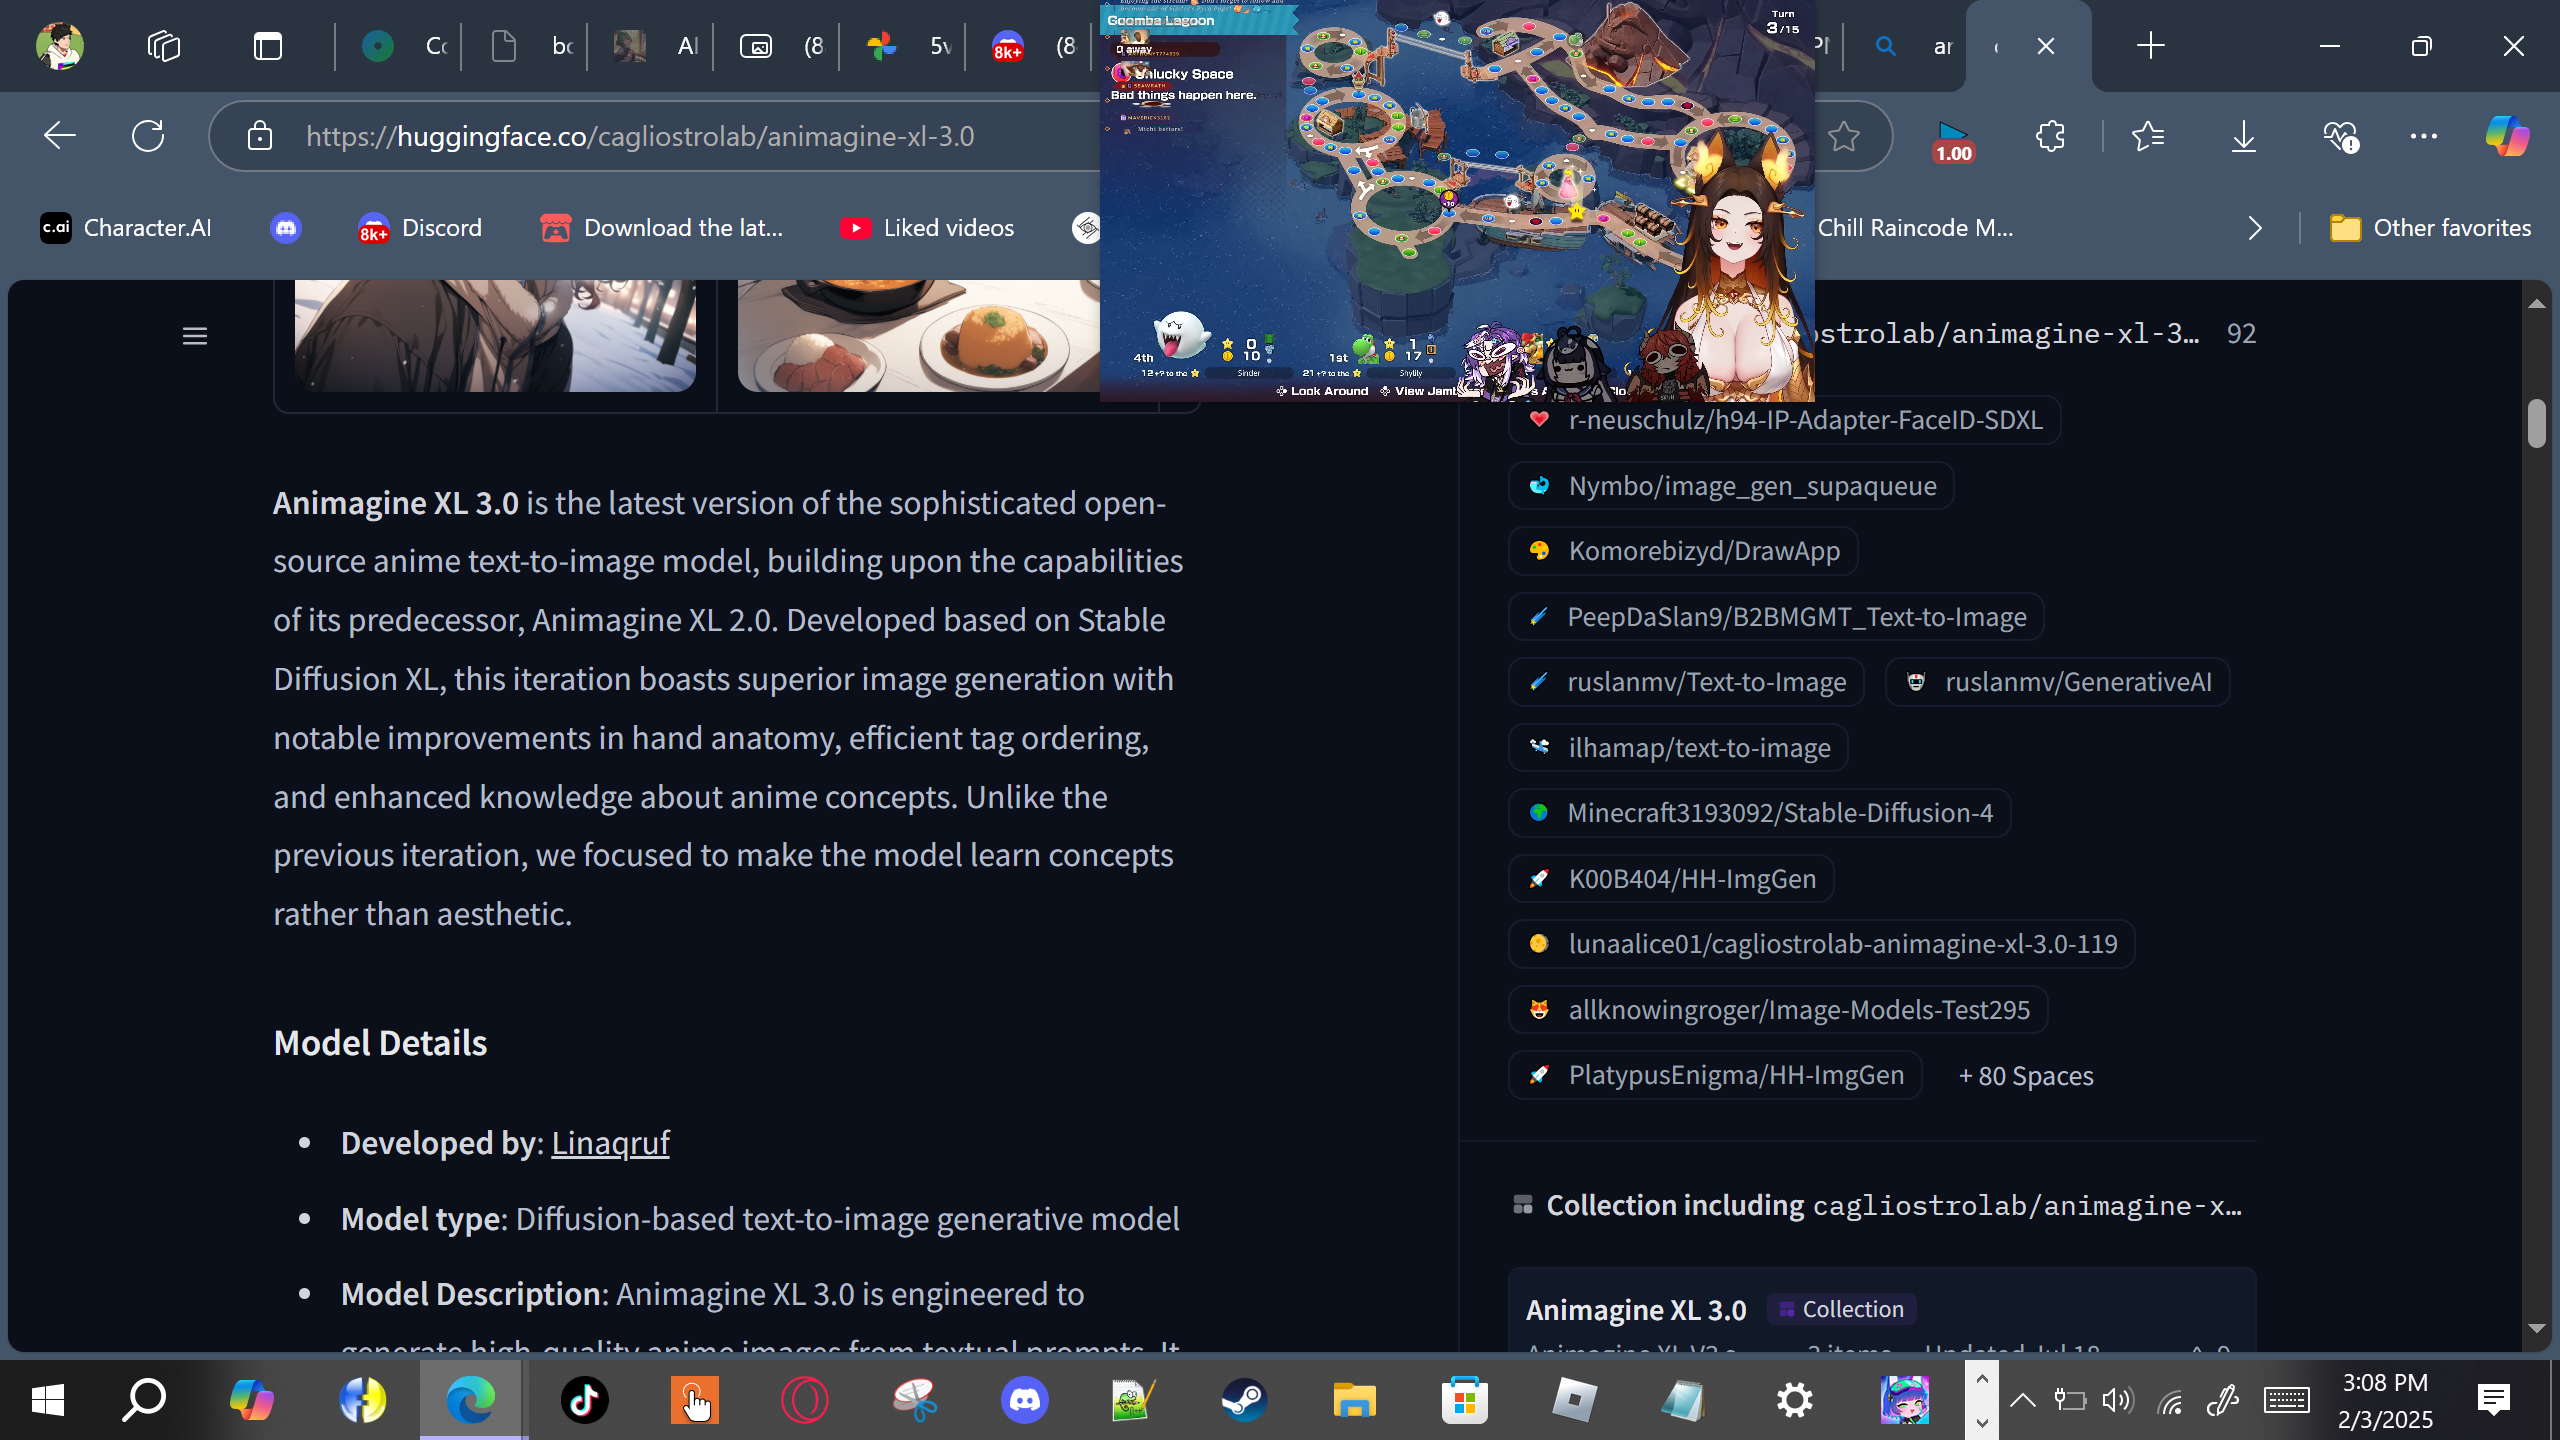Click the Goomba Lagoon picture-in-picture video
The width and height of the screenshot is (2560, 1440).
pos(1457,200)
